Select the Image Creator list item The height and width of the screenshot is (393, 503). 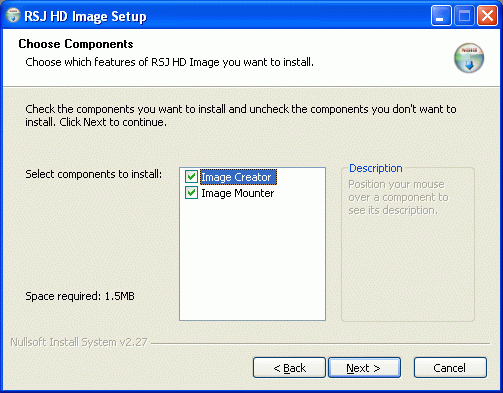point(238,177)
